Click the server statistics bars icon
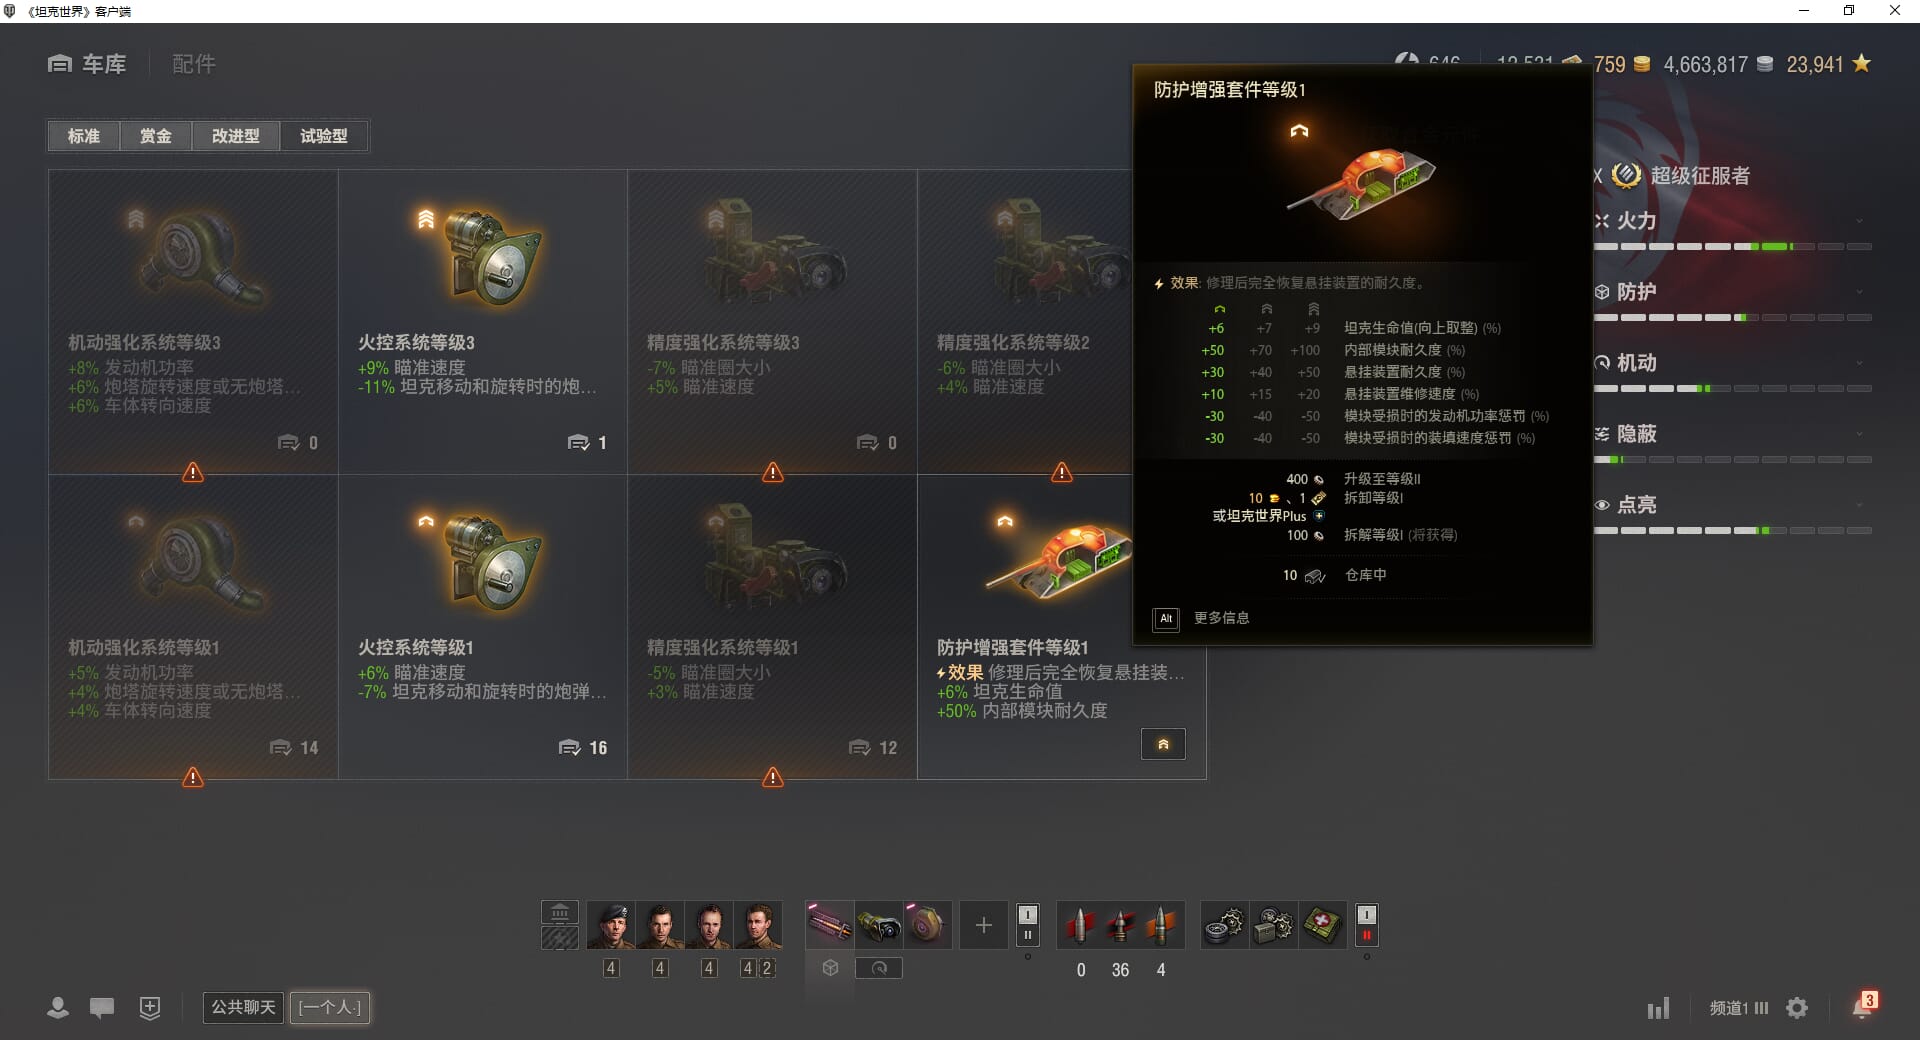 1658,1008
